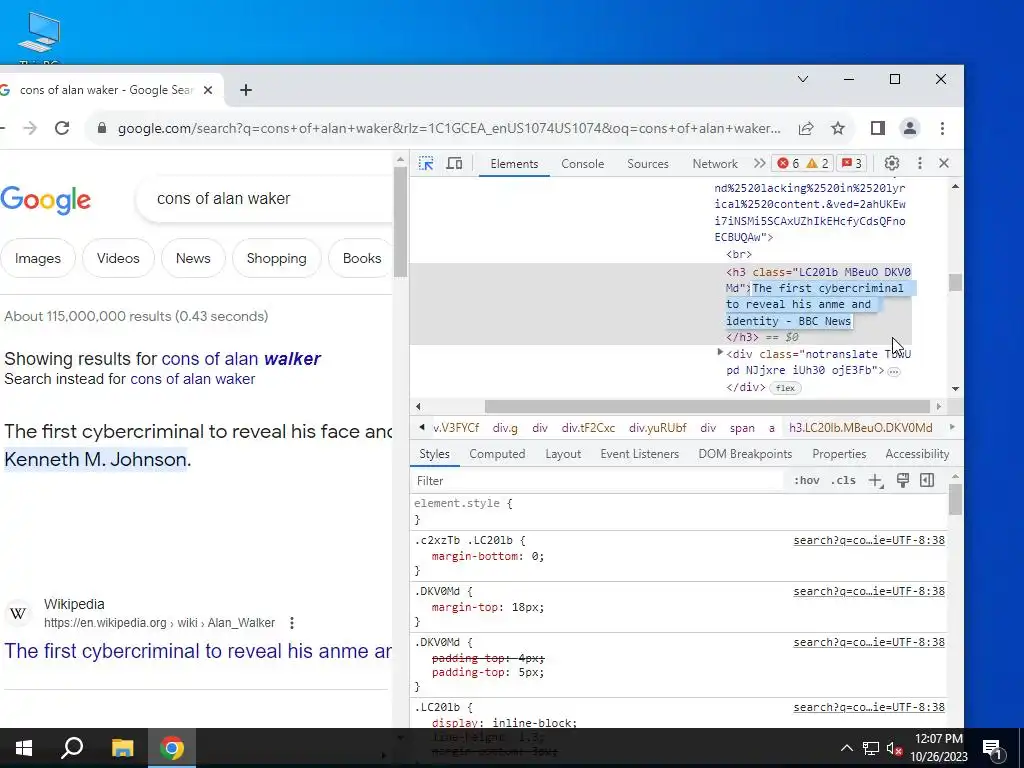Open the rendering emulations brush icon
This screenshot has height=768, width=1024.
tap(903, 481)
